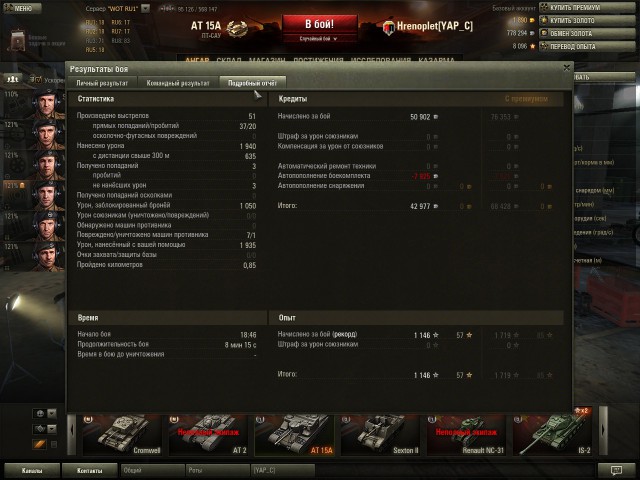Click the credits icon beside 778 294
Image resolution: width=640 pixels, height=480 pixels.
tap(532, 33)
